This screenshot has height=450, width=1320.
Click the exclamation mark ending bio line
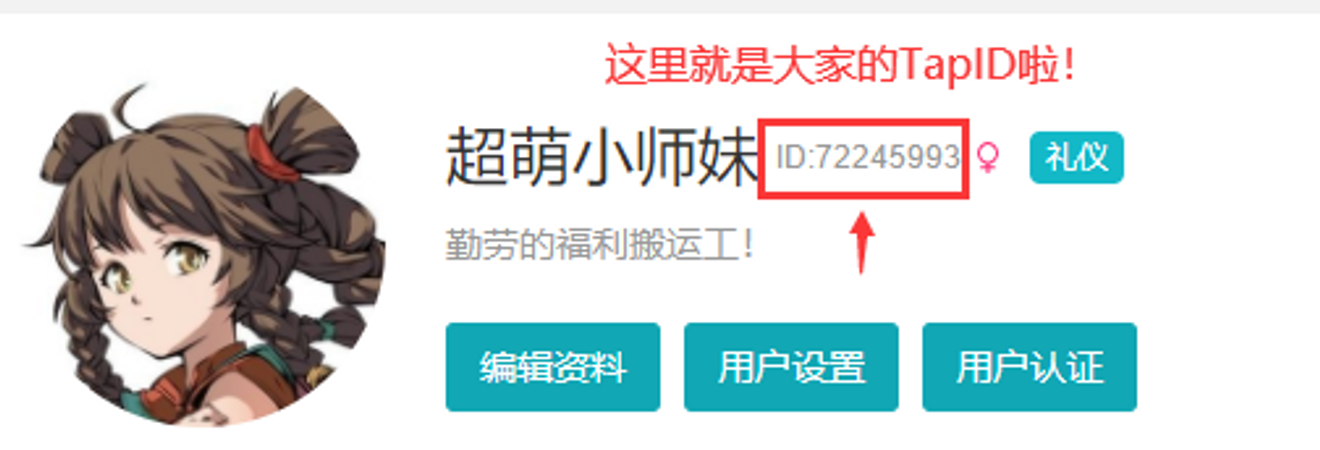pyautogui.click(x=746, y=244)
